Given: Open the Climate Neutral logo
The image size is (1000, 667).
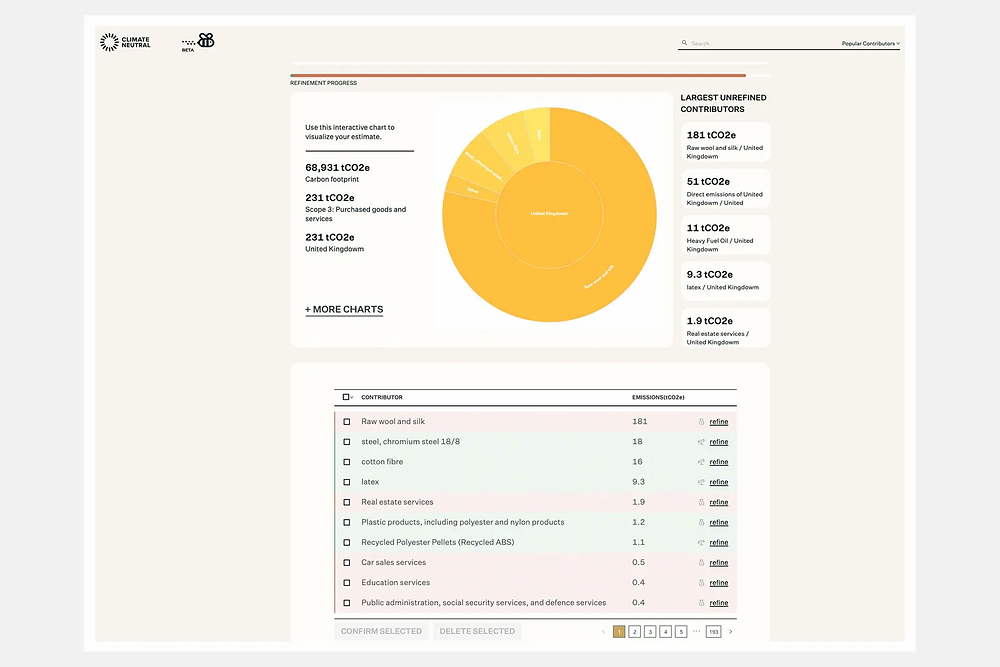Looking at the screenshot, I should 125,42.
